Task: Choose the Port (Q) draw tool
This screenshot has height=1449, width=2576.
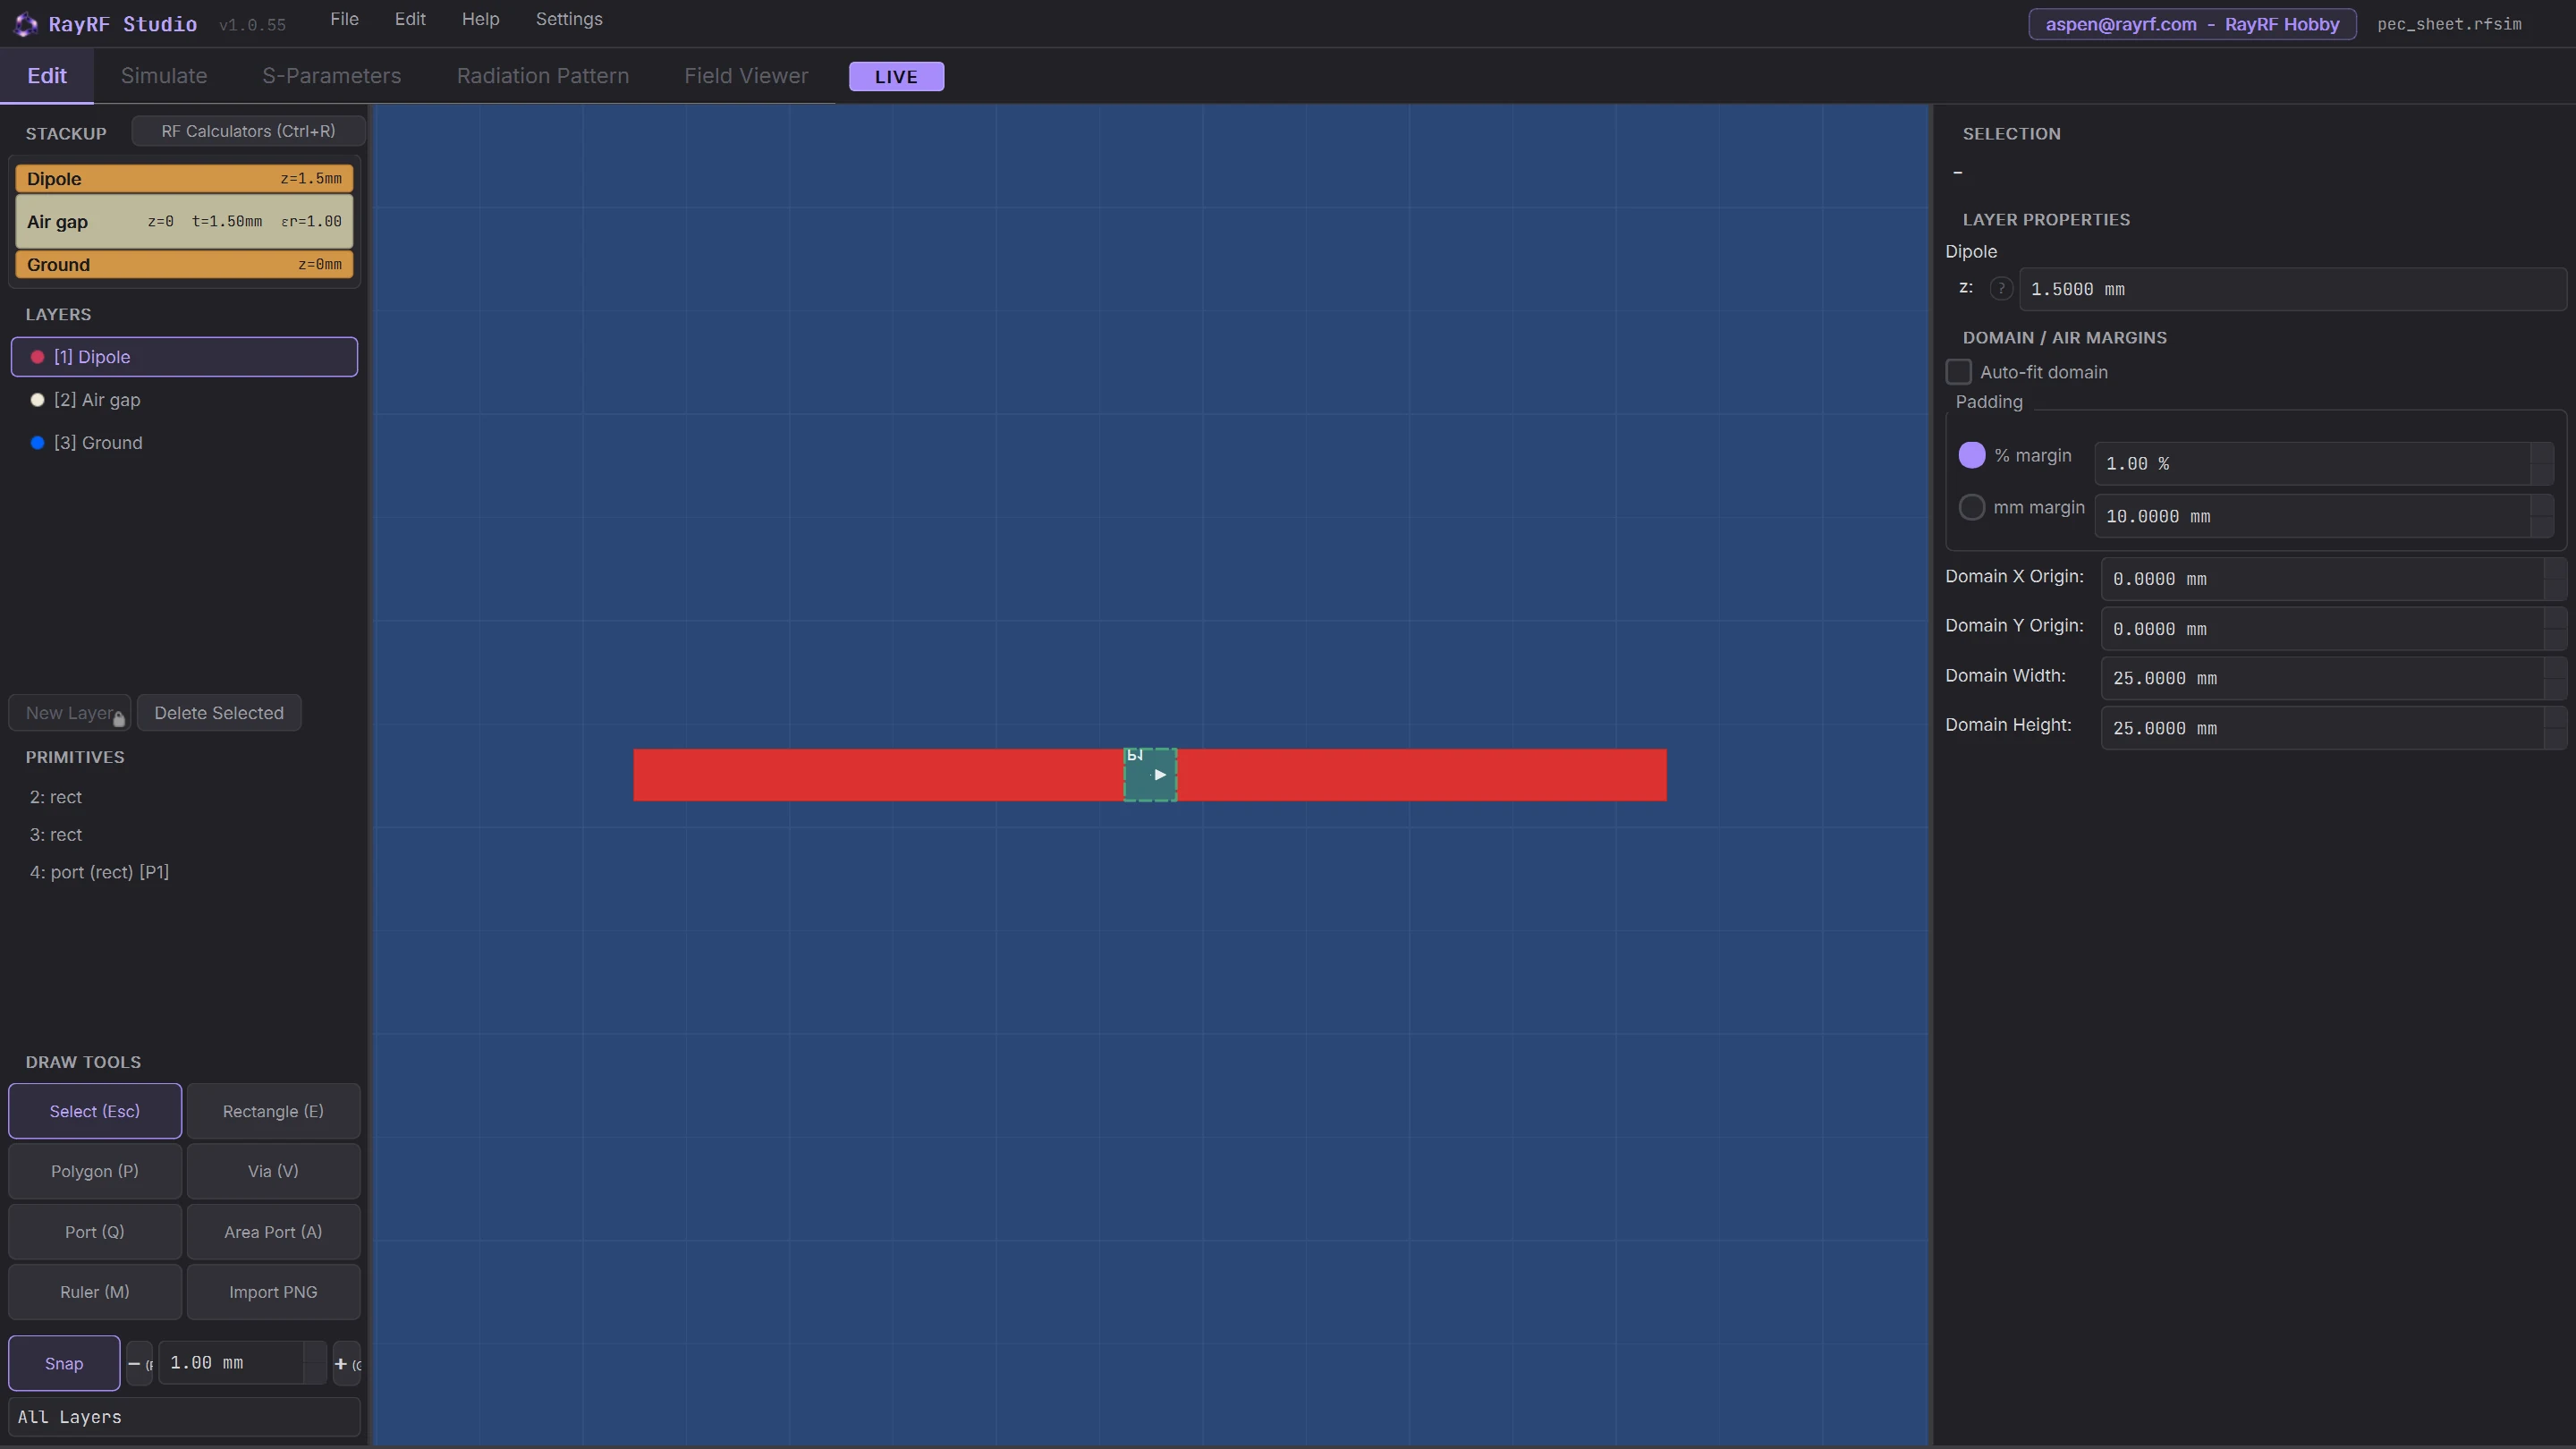Action: (x=95, y=1232)
